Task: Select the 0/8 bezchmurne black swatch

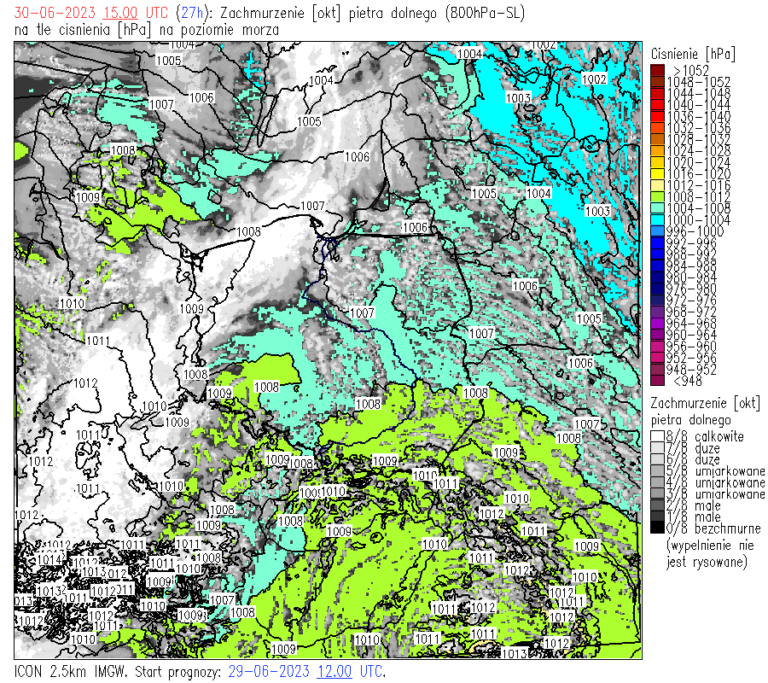Action: pyautogui.click(x=655, y=528)
